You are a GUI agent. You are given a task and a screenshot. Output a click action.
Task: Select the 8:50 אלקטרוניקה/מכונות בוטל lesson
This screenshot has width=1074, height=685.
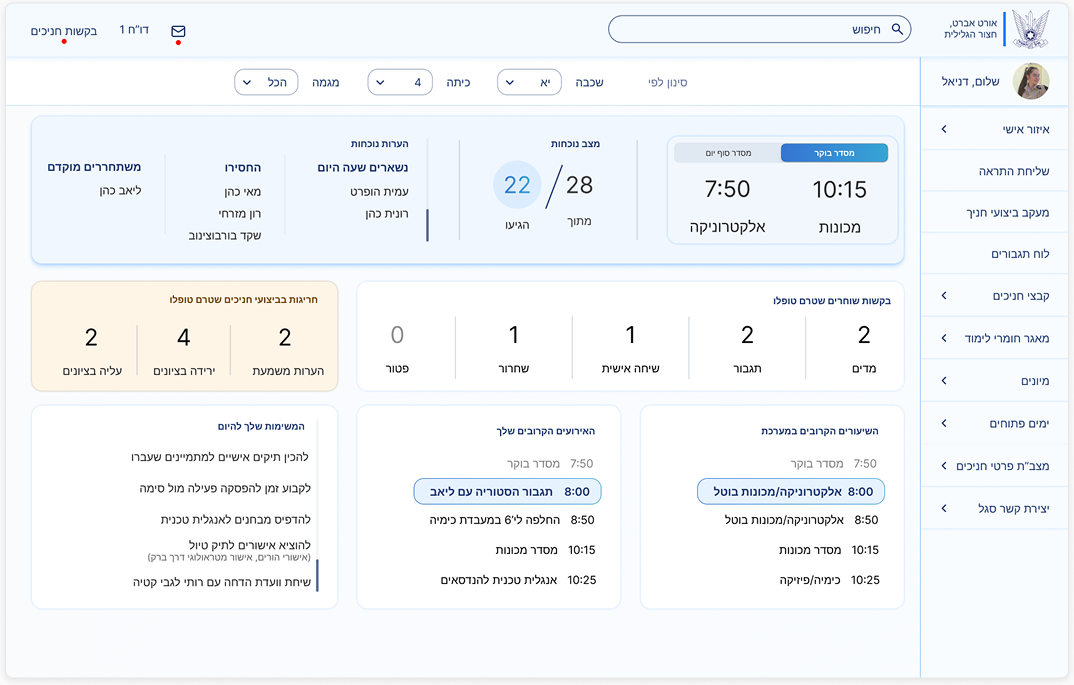point(801,520)
